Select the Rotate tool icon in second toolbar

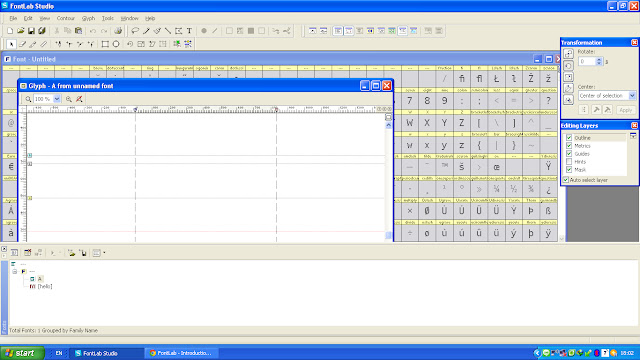pyautogui.click(x=130, y=44)
